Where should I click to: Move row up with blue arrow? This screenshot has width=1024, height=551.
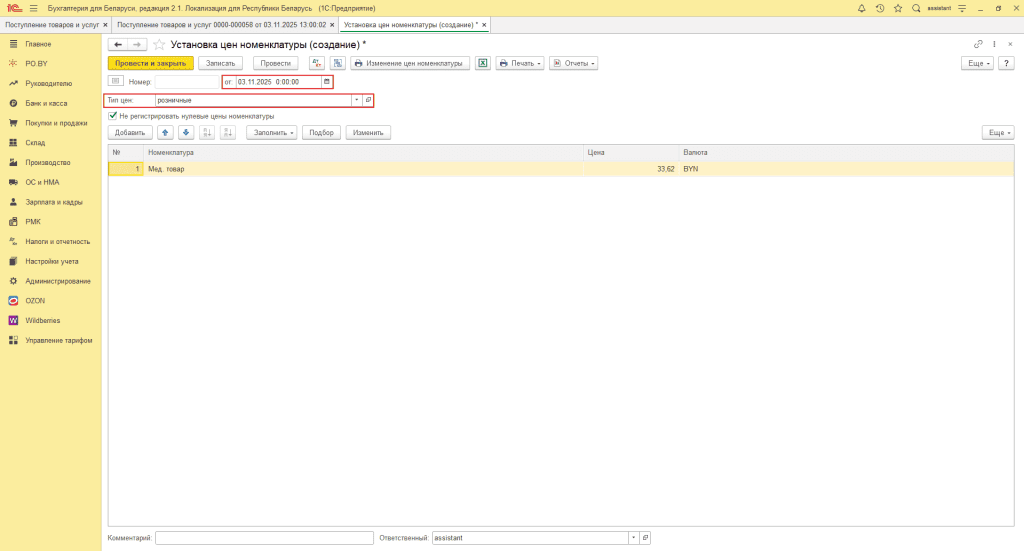(x=165, y=132)
